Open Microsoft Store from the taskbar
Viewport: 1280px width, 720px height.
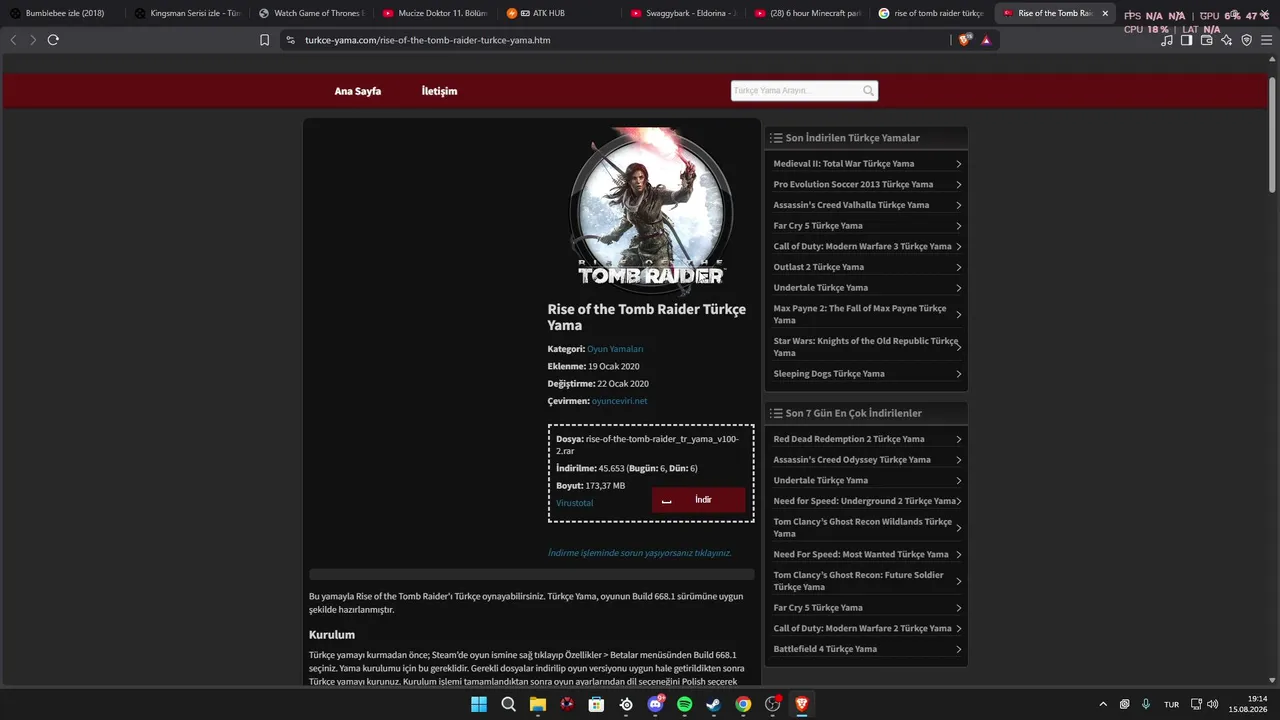click(596, 704)
